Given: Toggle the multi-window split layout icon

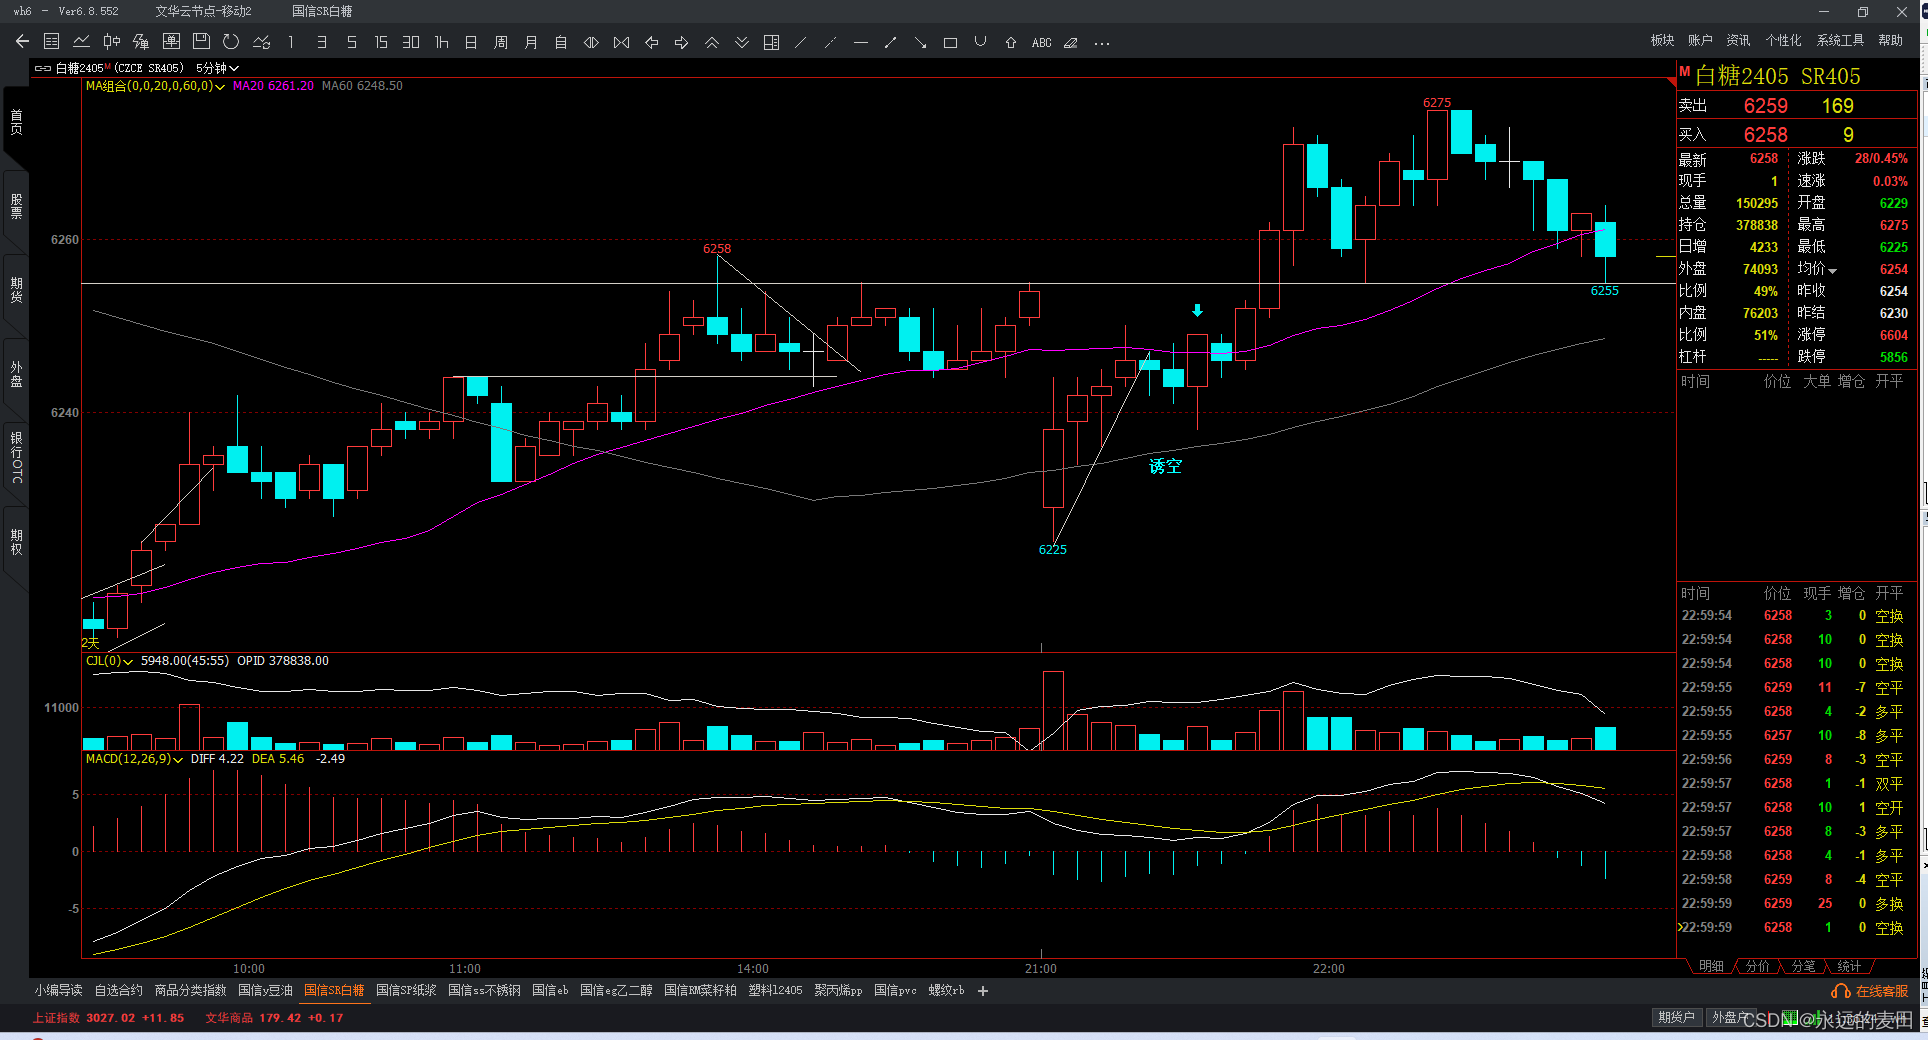Looking at the screenshot, I should [772, 42].
